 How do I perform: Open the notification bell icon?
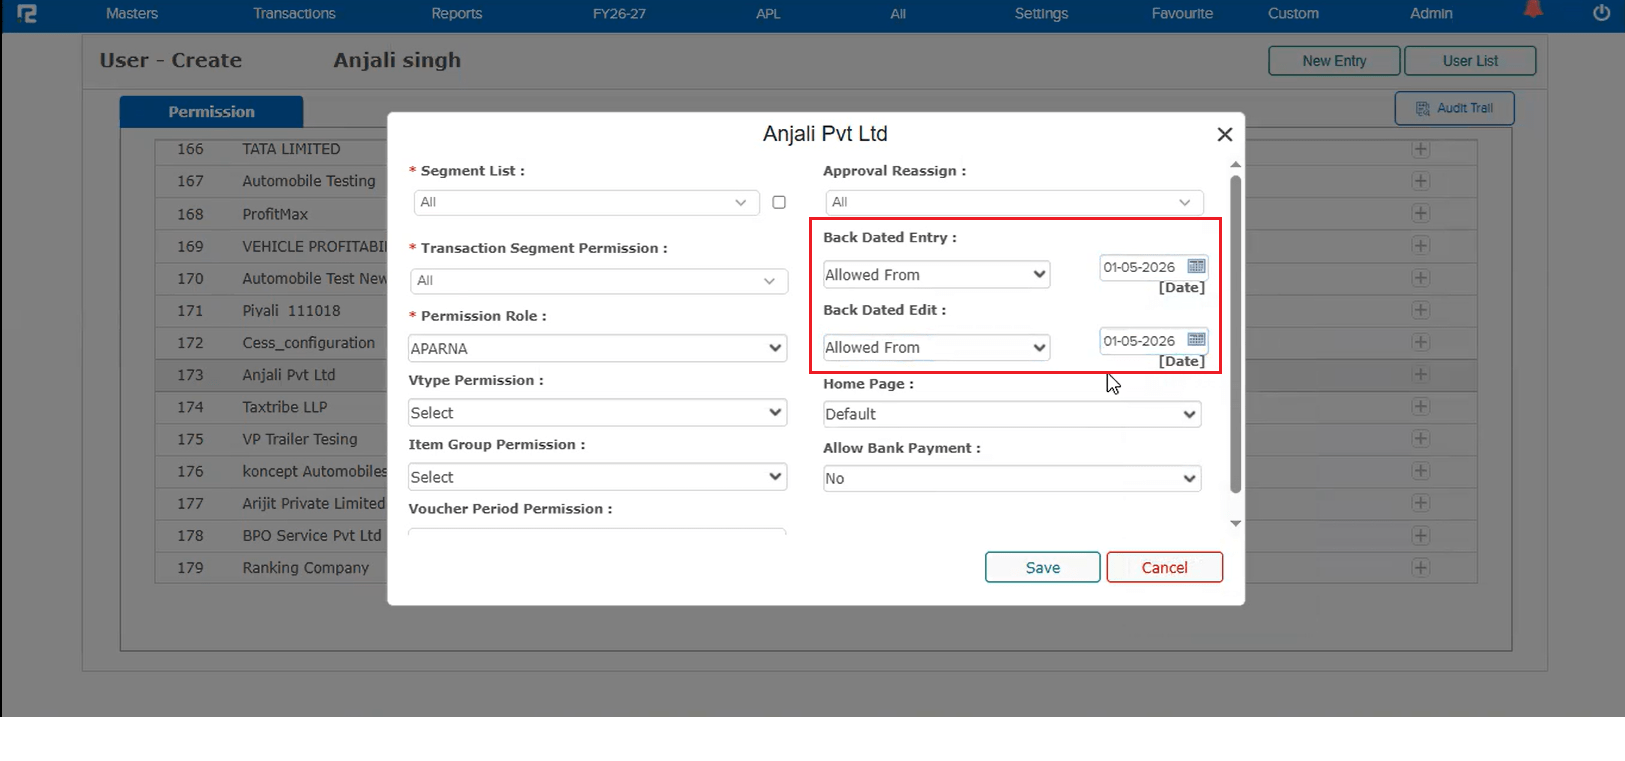pos(1533,10)
